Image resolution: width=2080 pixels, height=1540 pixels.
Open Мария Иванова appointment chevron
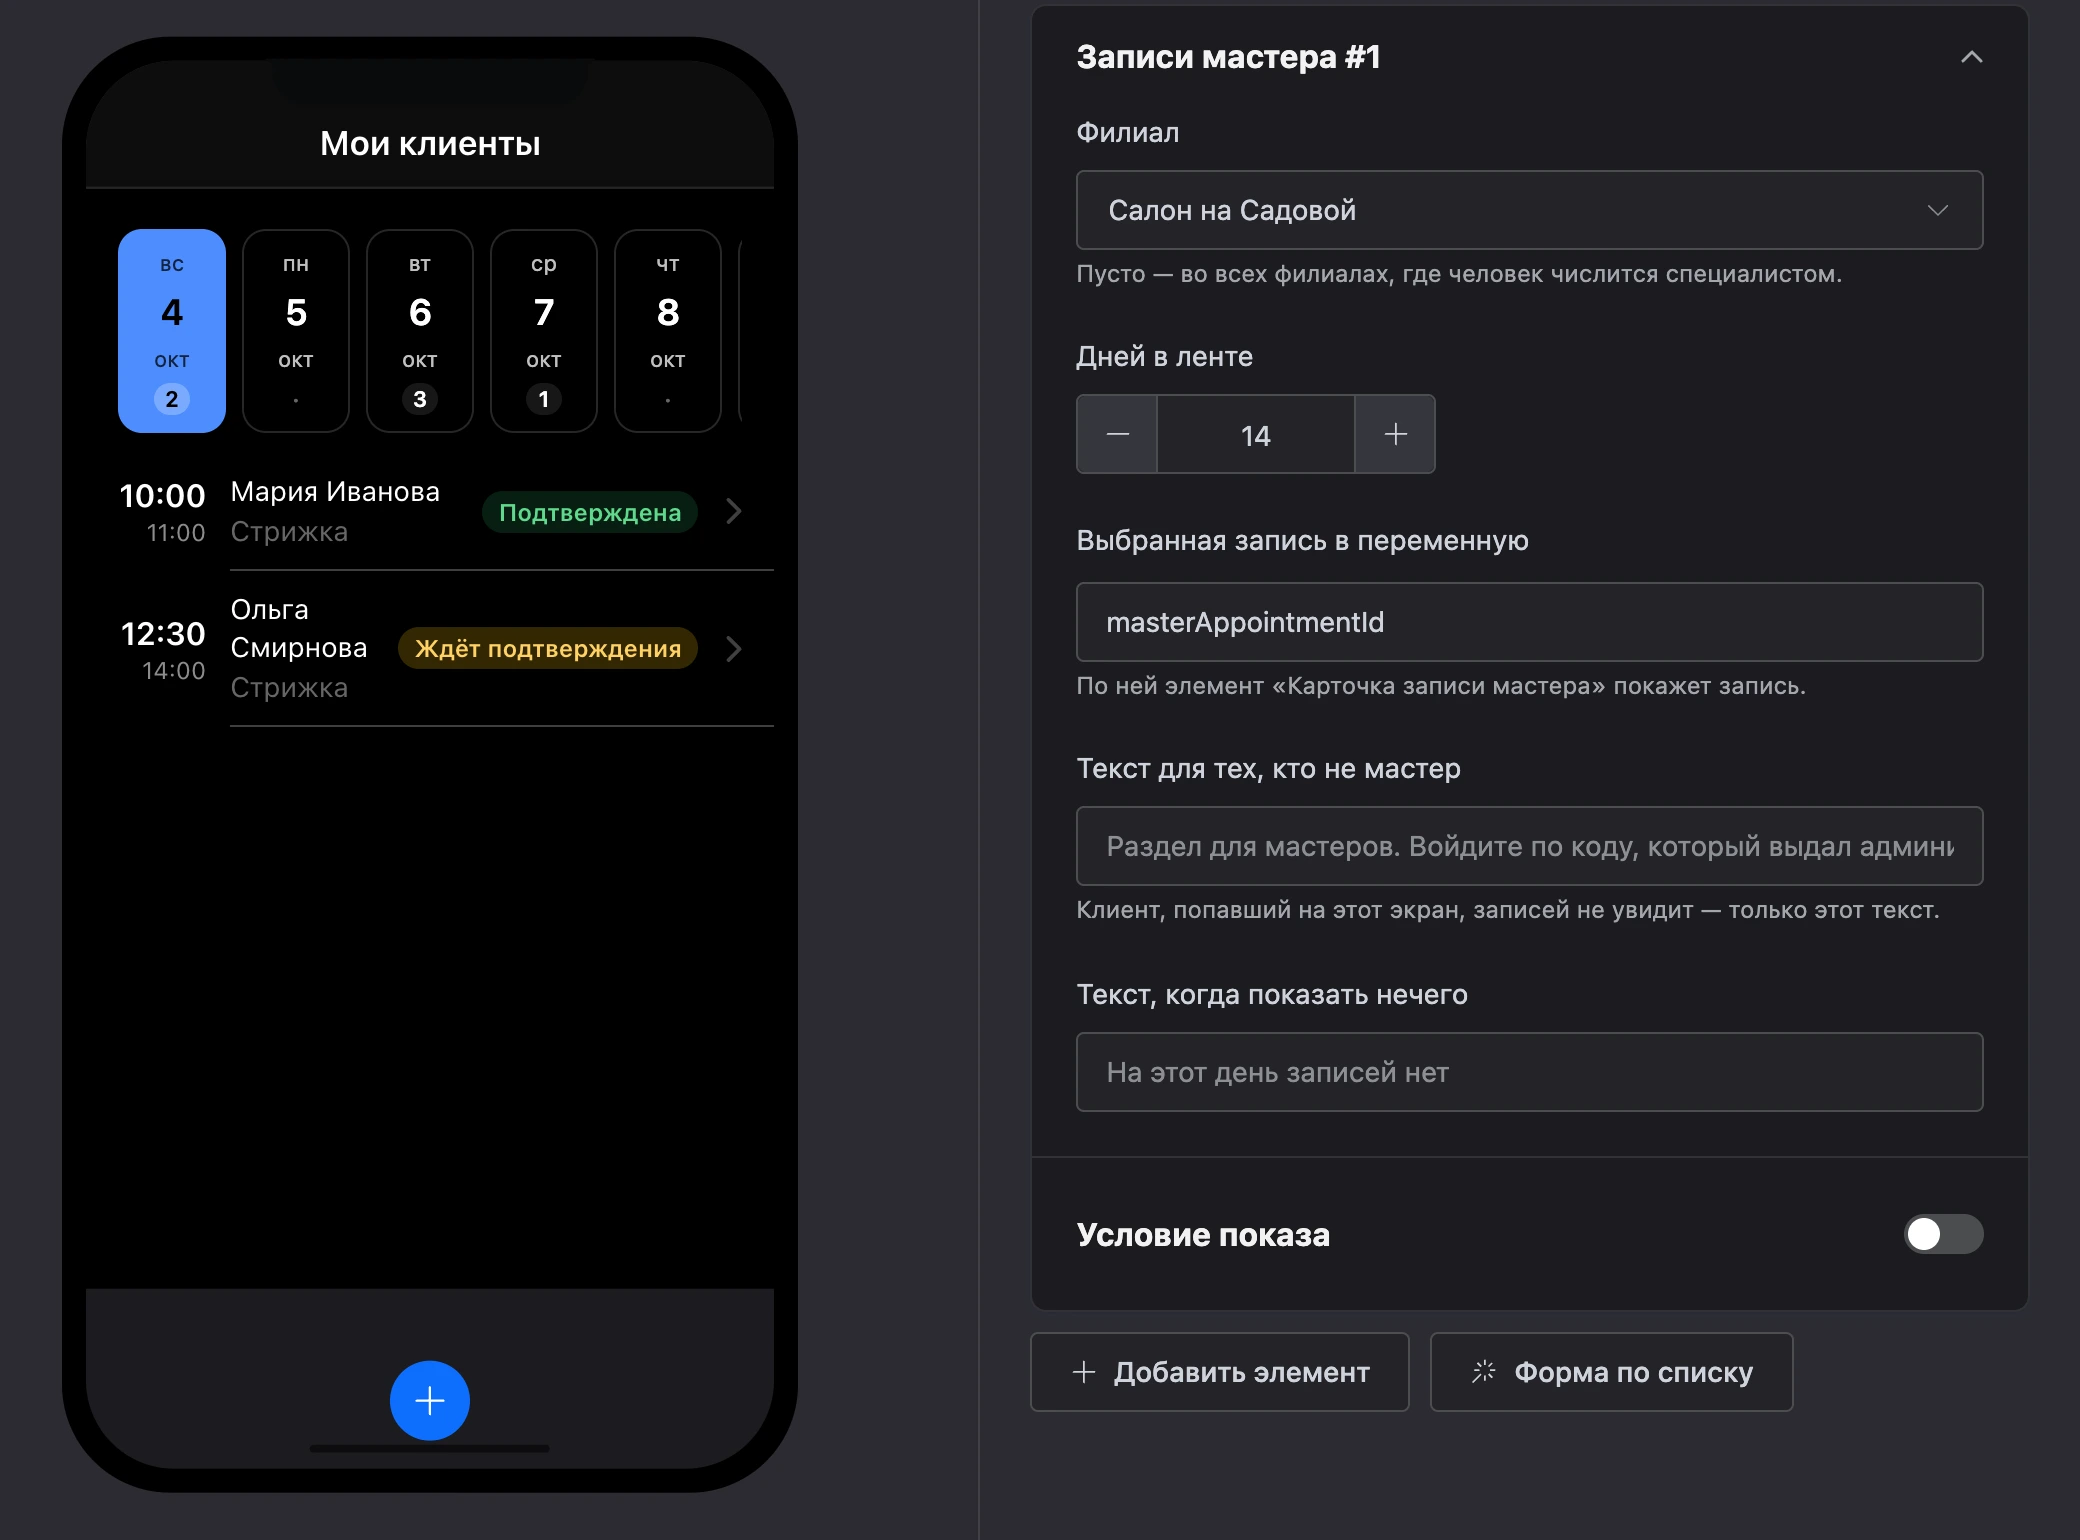pos(734,512)
